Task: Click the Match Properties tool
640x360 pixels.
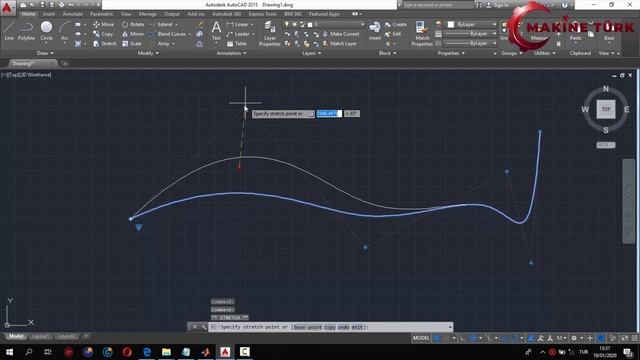Action: [422, 33]
